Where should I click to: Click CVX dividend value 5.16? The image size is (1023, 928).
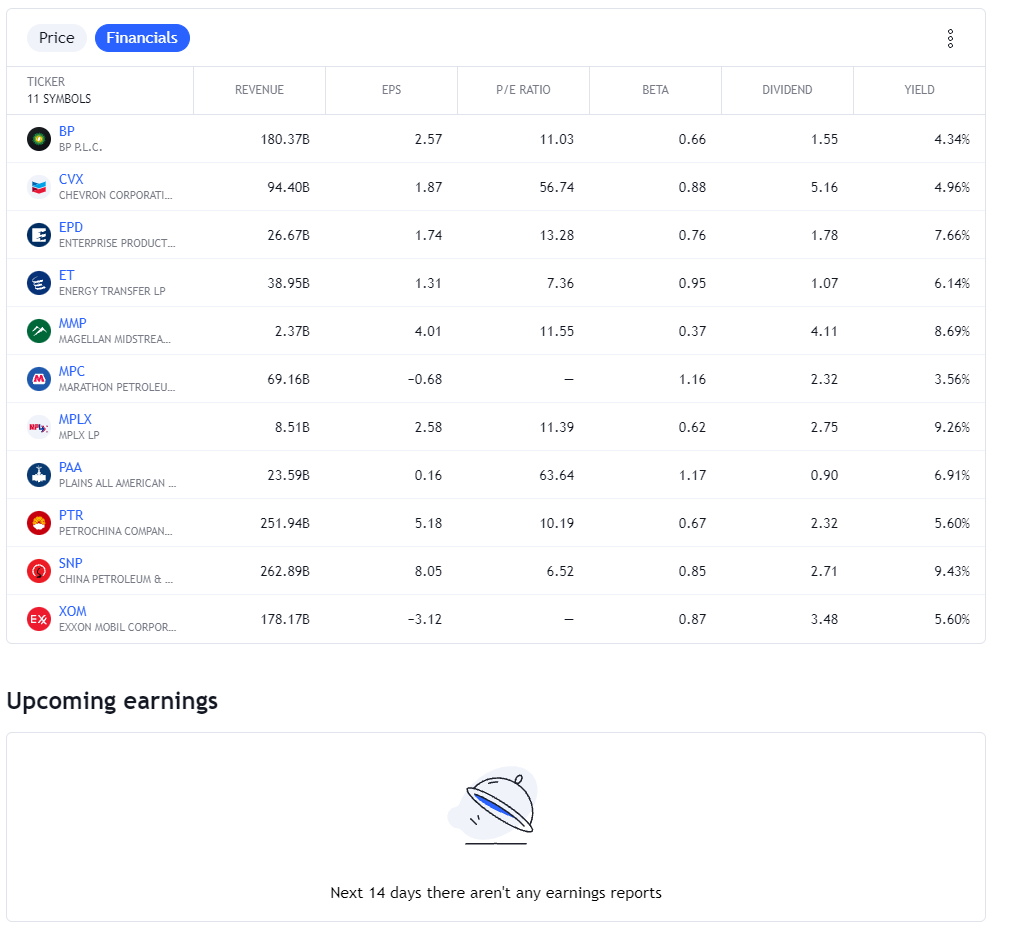click(x=824, y=187)
